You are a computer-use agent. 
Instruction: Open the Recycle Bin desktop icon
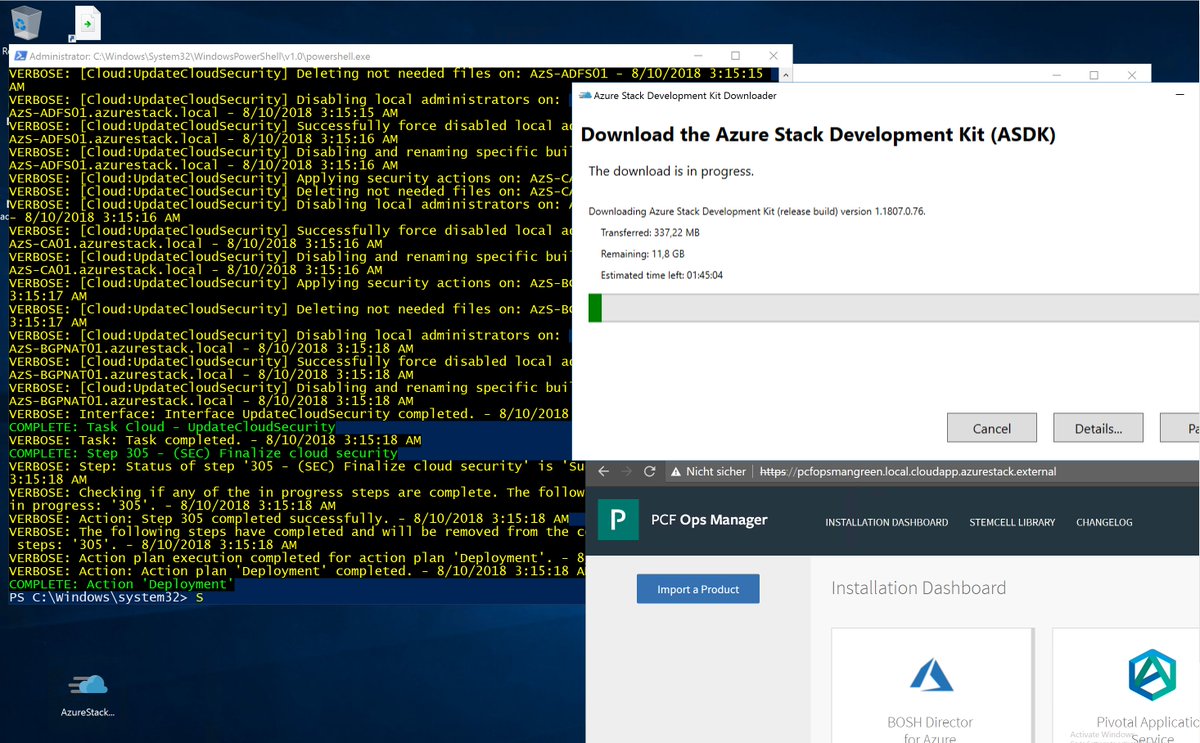pos(26,22)
